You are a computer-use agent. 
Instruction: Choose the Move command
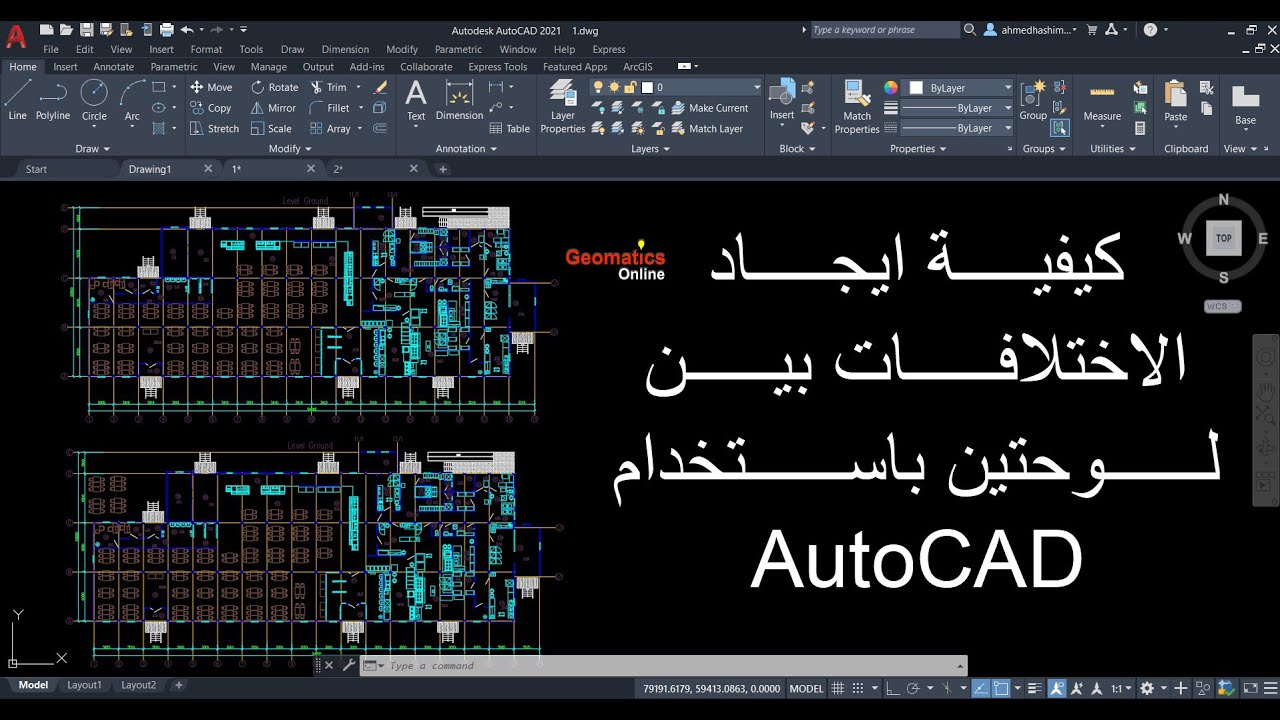click(x=211, y=87)
